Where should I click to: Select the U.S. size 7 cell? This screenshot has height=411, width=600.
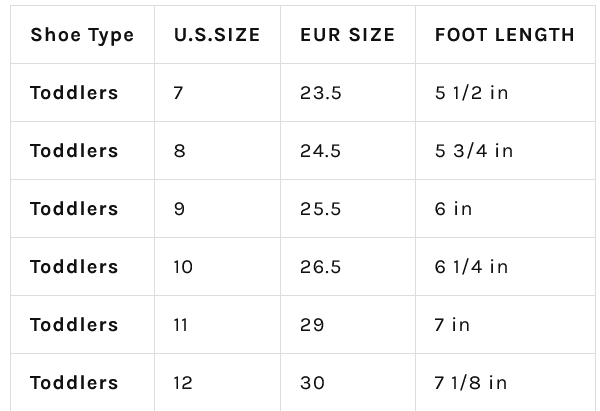(x=217, y=93)
